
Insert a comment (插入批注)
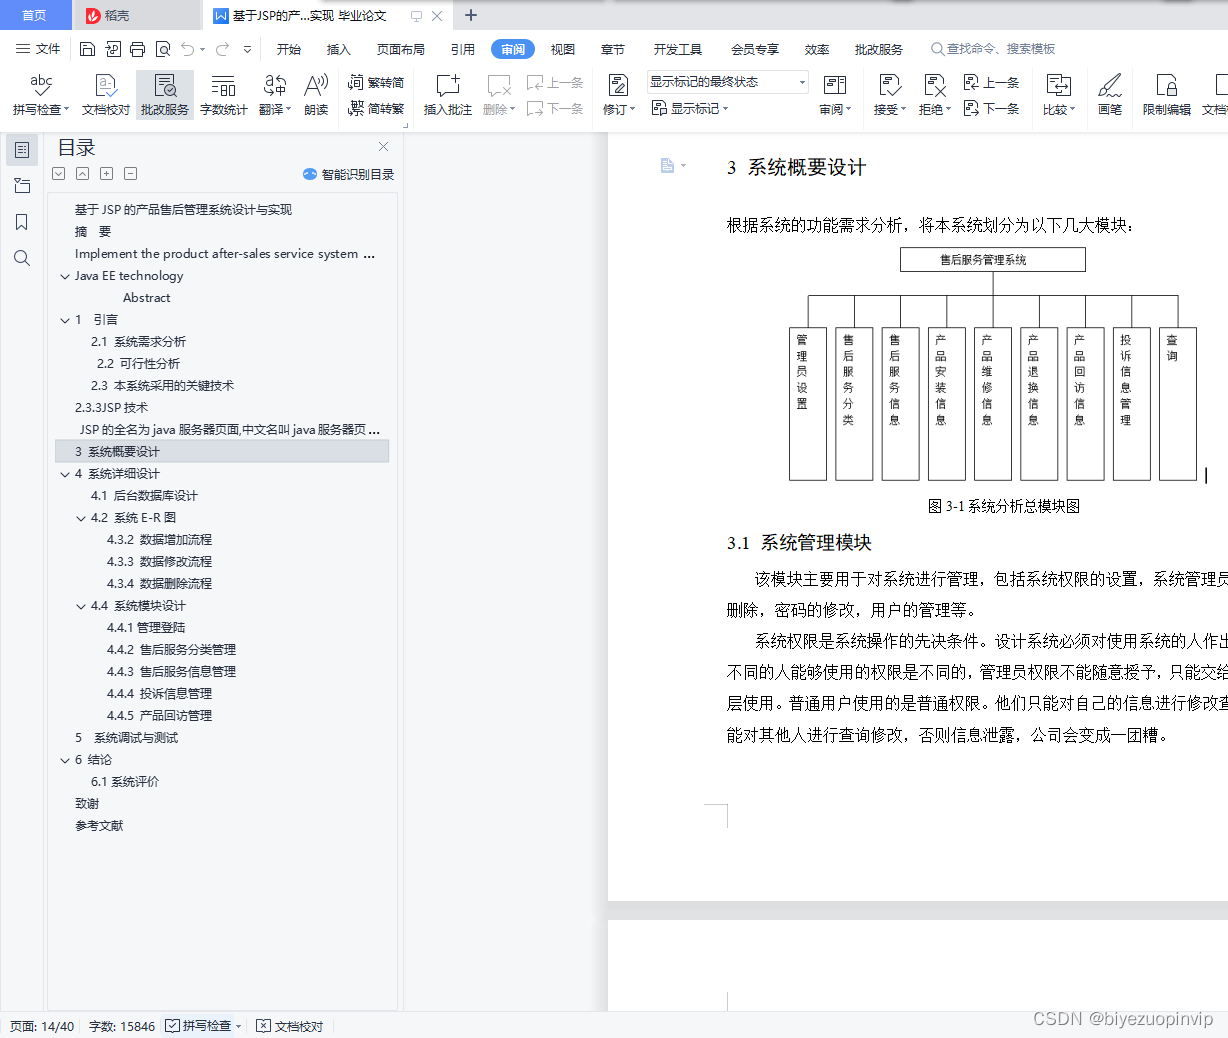click(447, 95)
